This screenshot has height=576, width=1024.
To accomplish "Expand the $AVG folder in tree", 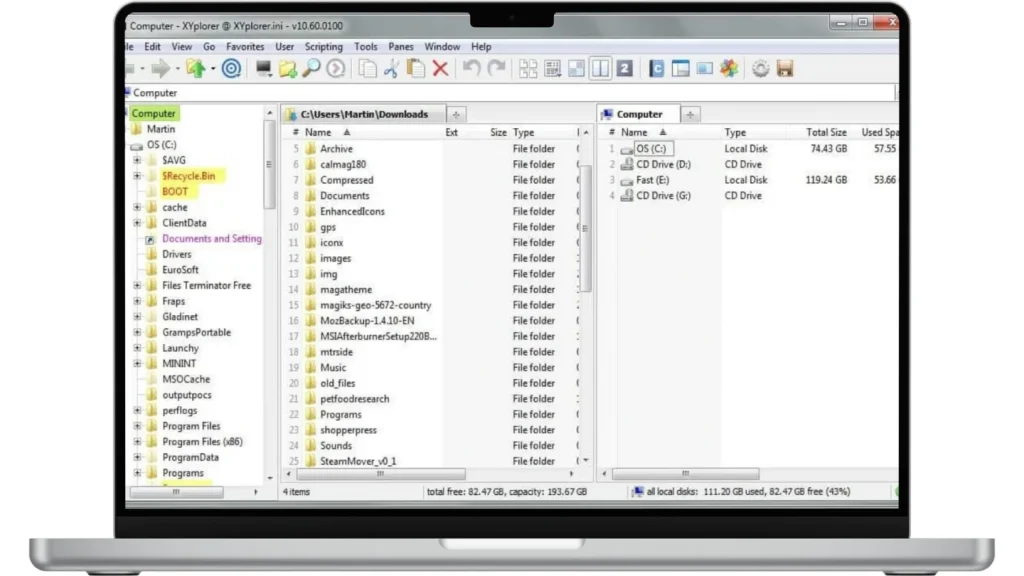I will tap(137, 160).
